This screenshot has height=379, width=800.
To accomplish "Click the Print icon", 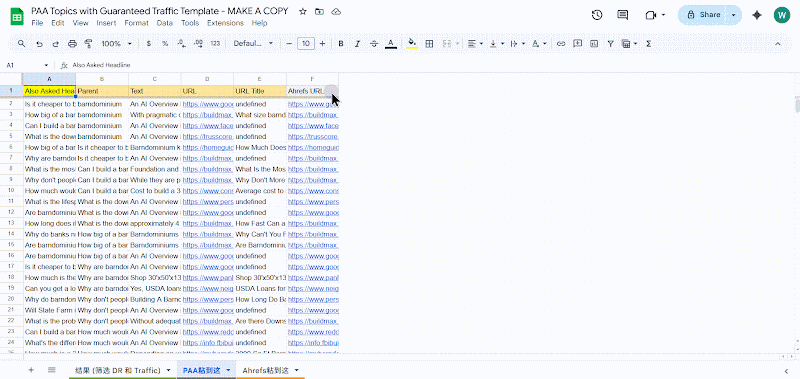I will point(72,44).
